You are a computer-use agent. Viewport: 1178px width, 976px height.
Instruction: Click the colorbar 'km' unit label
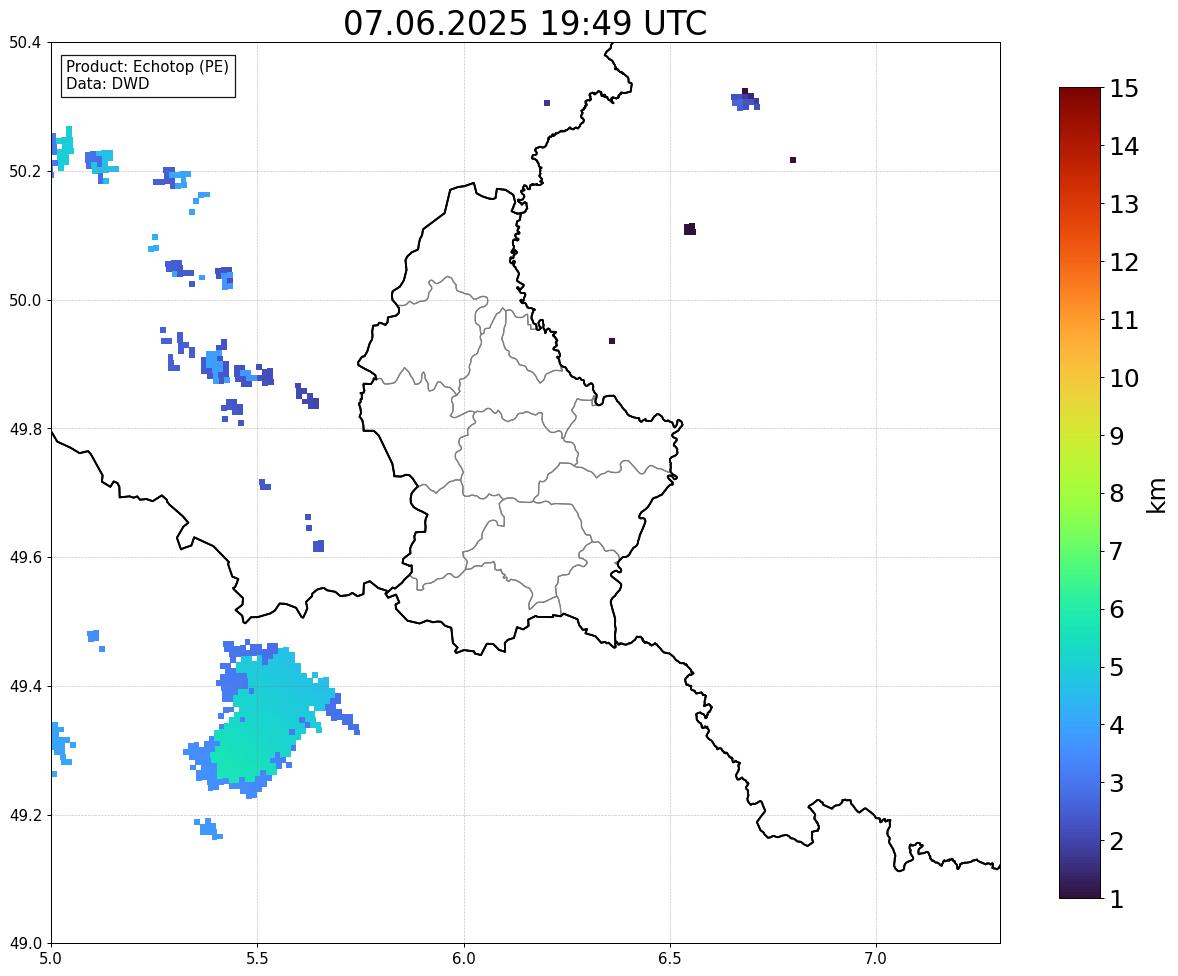tap(1156, 496)
